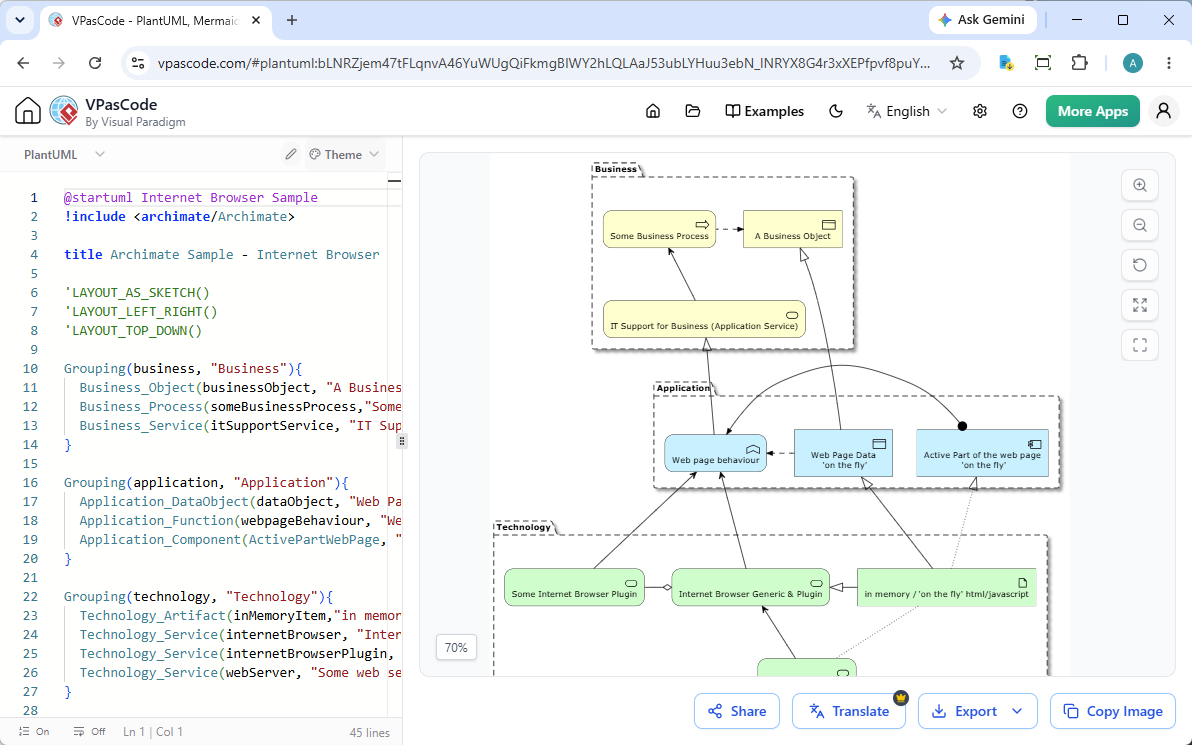This screenshot has height=745, width=1192.
Task: Expand Export options arrow
Action: click(1017, 712)
